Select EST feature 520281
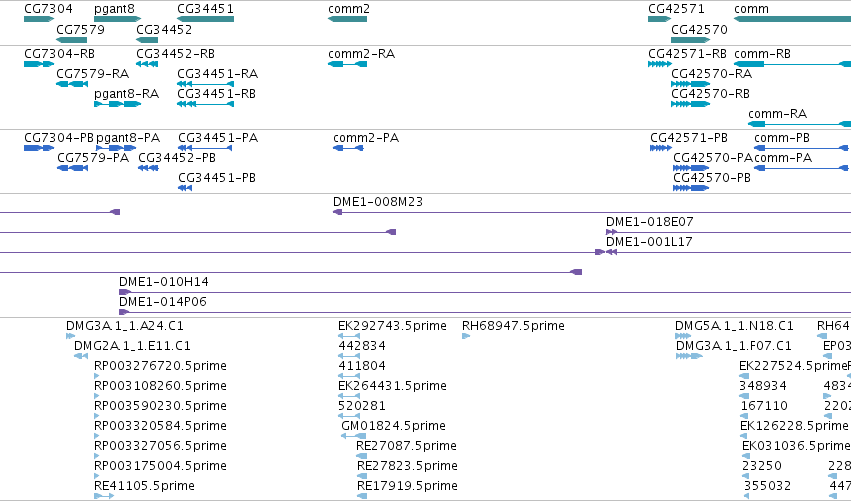The height and width of the screenshot is (501, 851). [349, 416]
